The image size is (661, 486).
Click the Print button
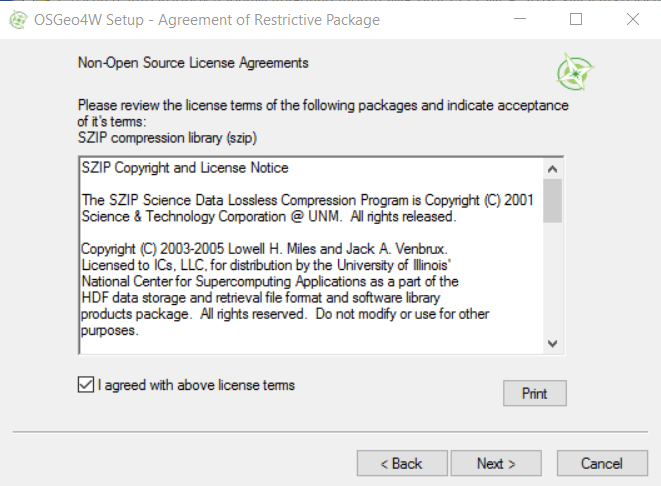(x=535, y=393)
